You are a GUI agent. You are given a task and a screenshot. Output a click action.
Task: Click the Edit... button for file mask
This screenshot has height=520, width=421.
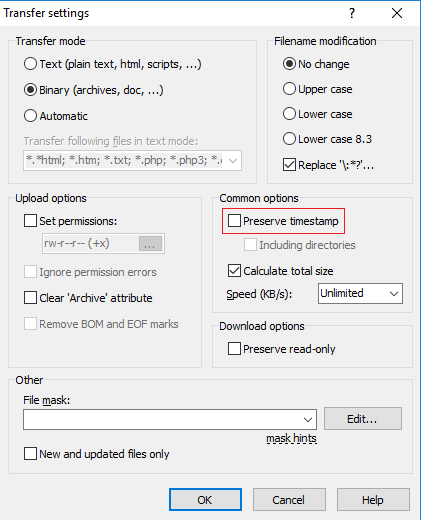[363, 419]
